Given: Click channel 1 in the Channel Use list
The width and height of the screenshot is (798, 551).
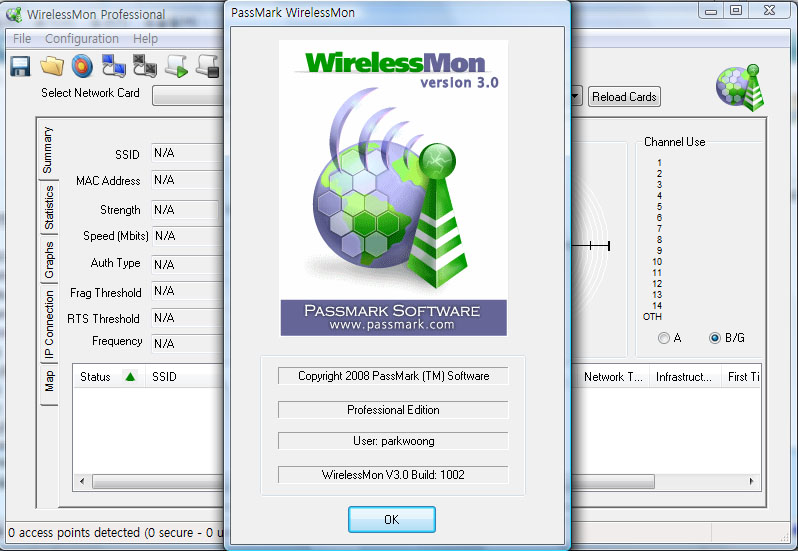Looking at the screenshot, I should pyautogui.click(x=659, y=163).
